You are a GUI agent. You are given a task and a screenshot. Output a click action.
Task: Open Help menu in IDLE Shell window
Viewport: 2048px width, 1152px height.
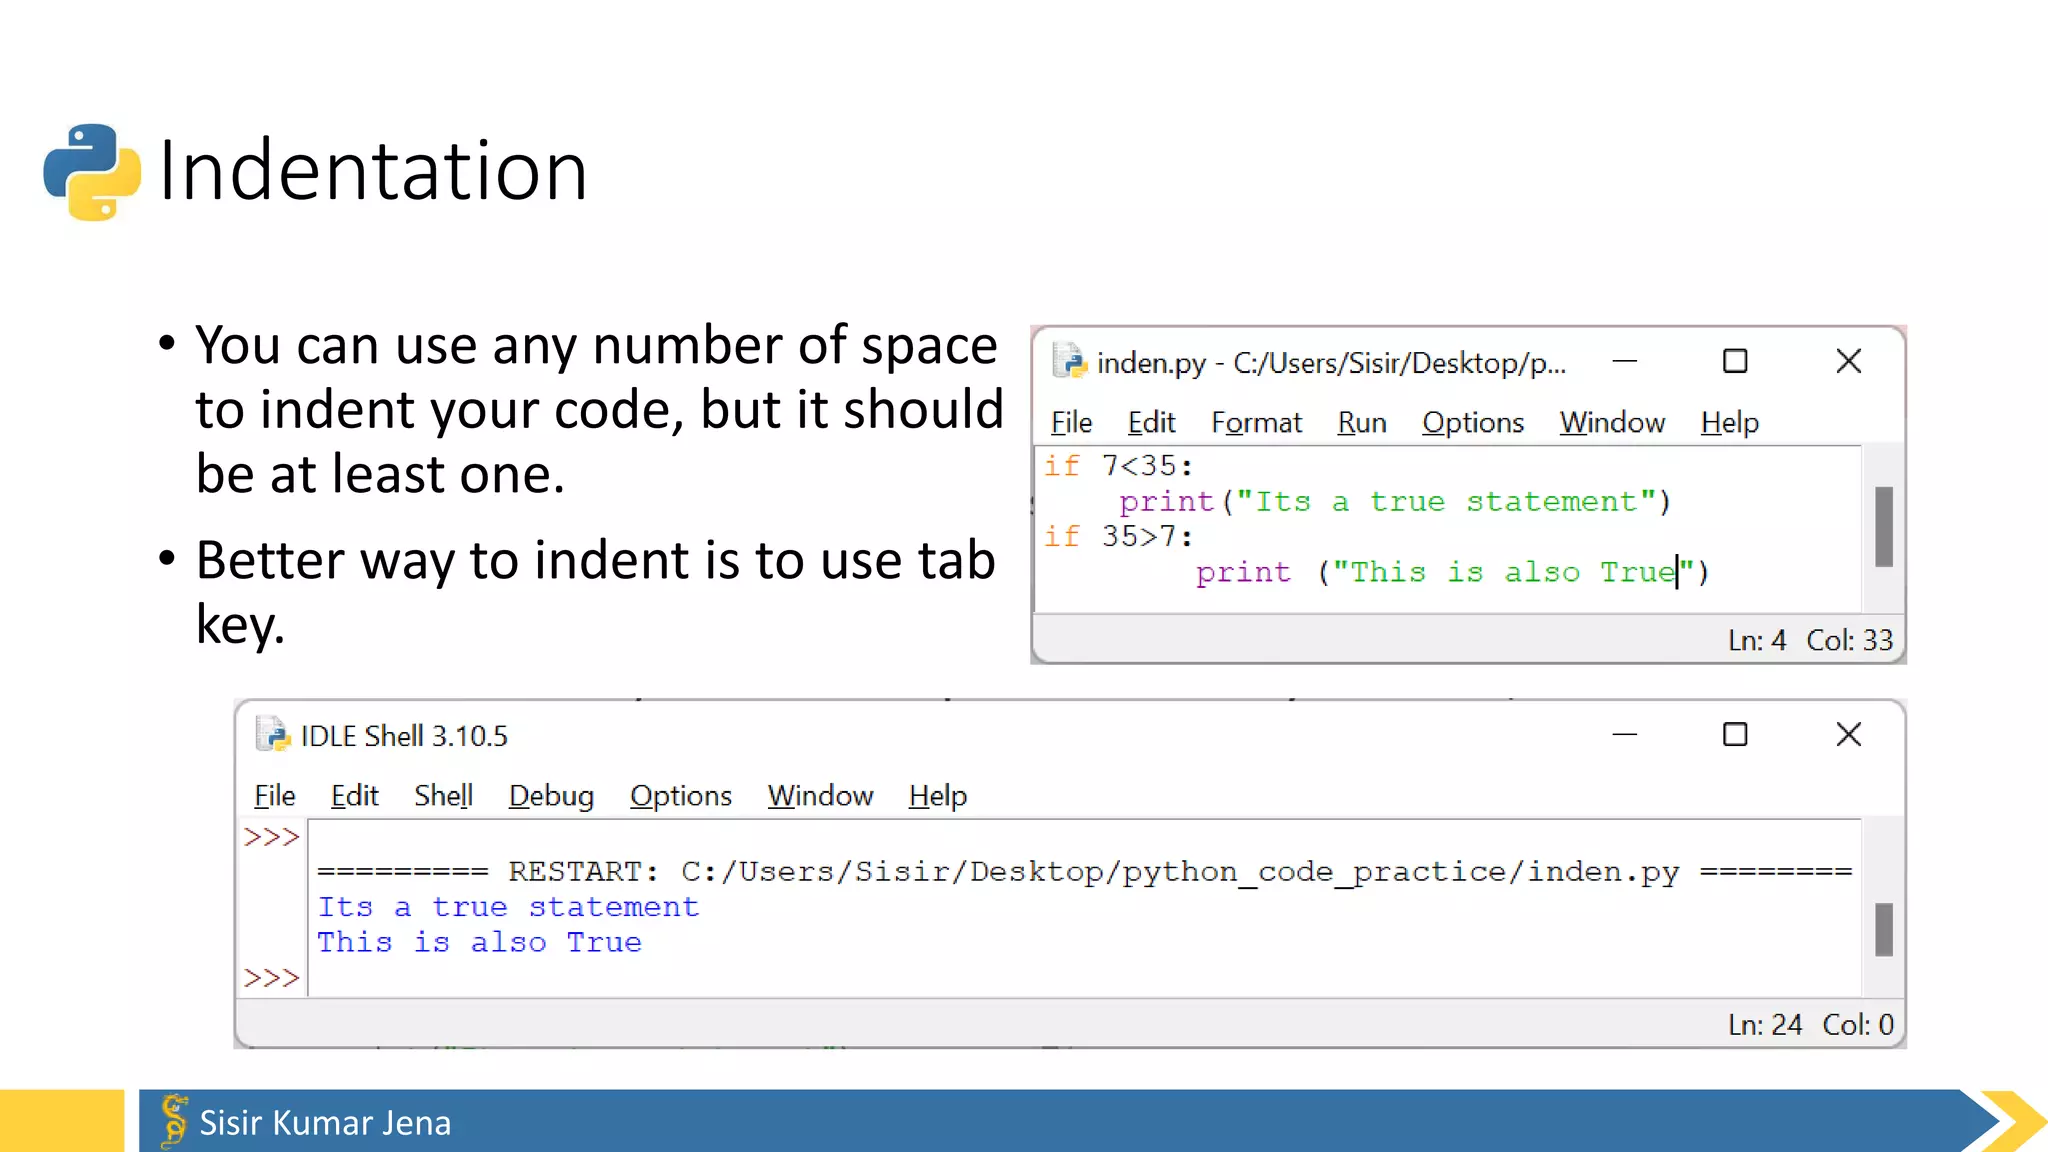coord(938,796)
